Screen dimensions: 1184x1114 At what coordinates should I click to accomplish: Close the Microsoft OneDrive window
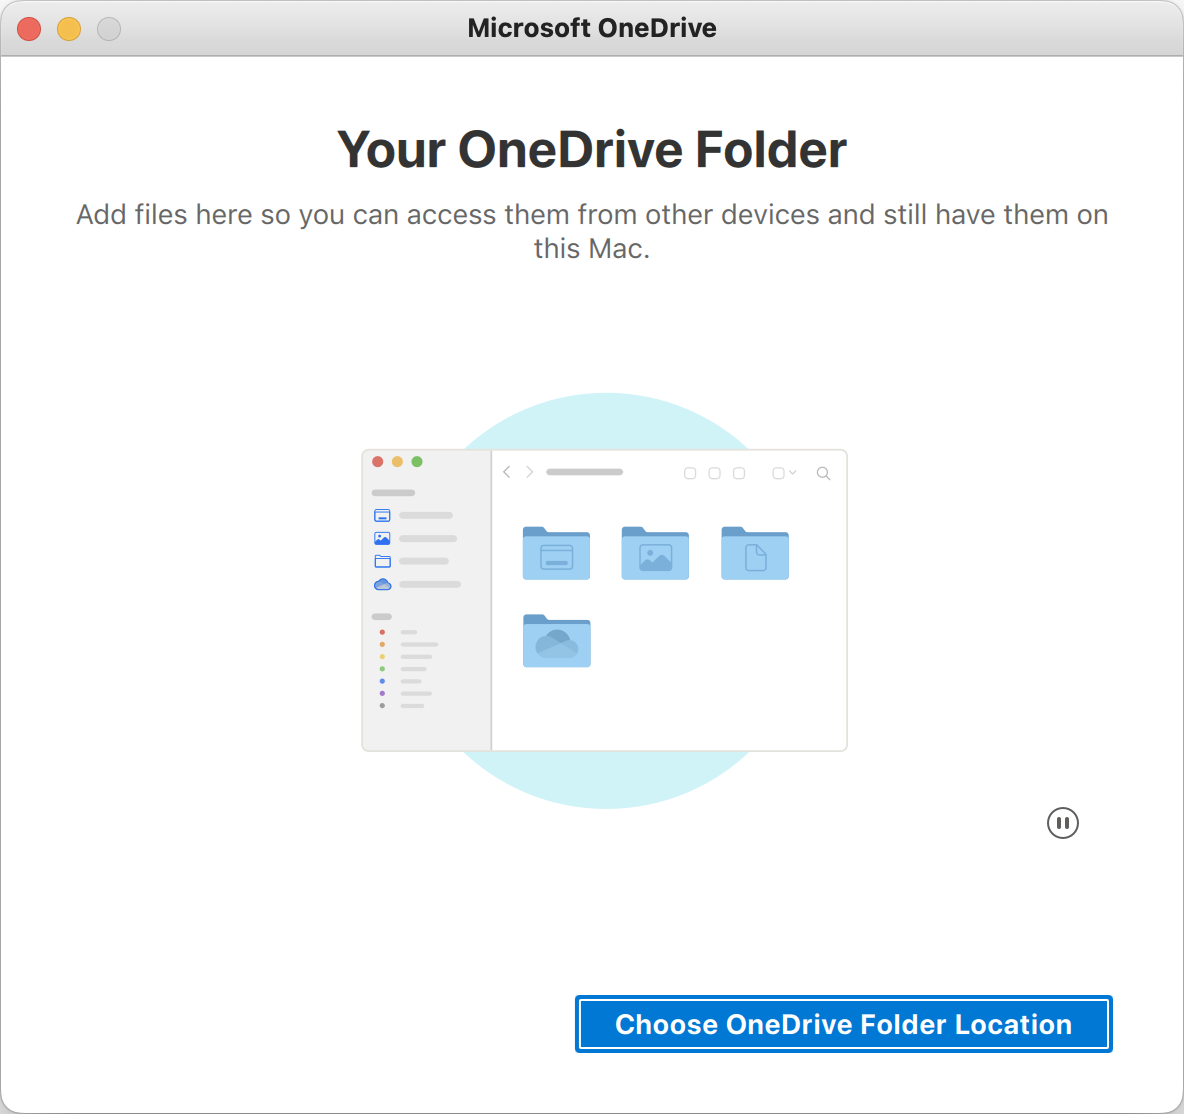[29, 29]
